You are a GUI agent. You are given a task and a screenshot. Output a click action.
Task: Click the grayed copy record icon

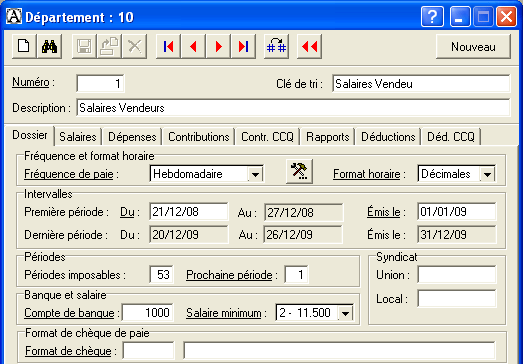tap(109, 46)
